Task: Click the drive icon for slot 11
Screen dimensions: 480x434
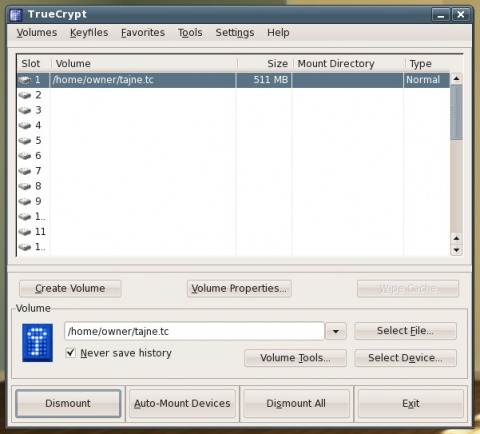Action: coord(25,232)
